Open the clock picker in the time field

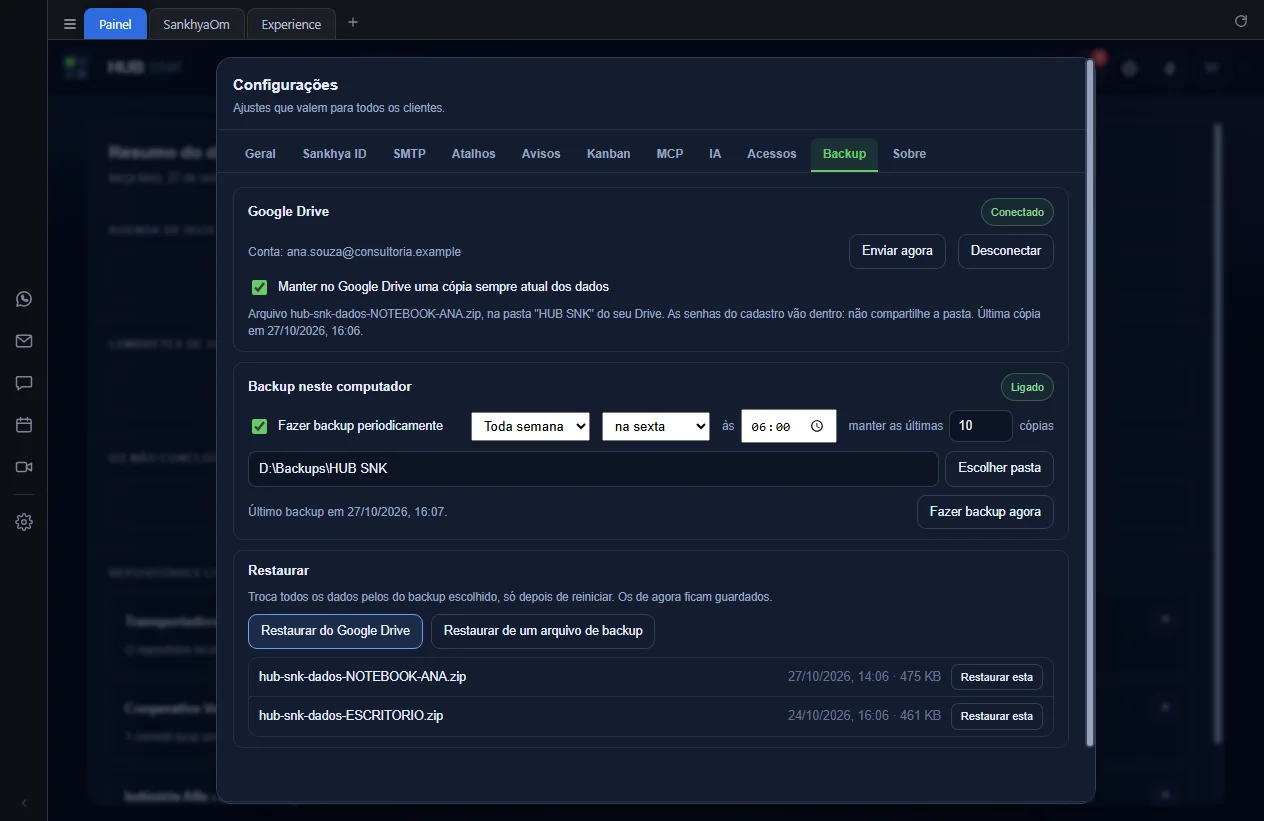pyautogui.click(x=817, y=426)
